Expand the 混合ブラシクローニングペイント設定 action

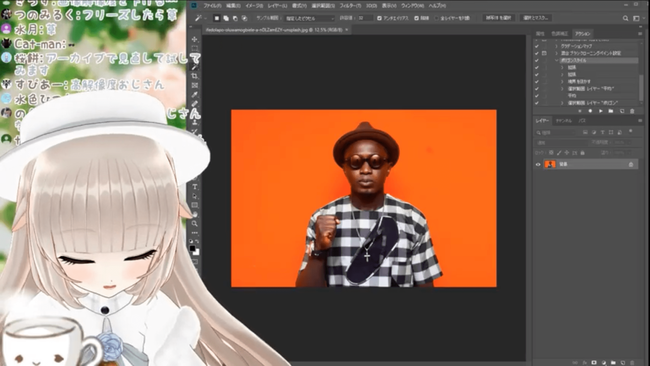point(557,53)
